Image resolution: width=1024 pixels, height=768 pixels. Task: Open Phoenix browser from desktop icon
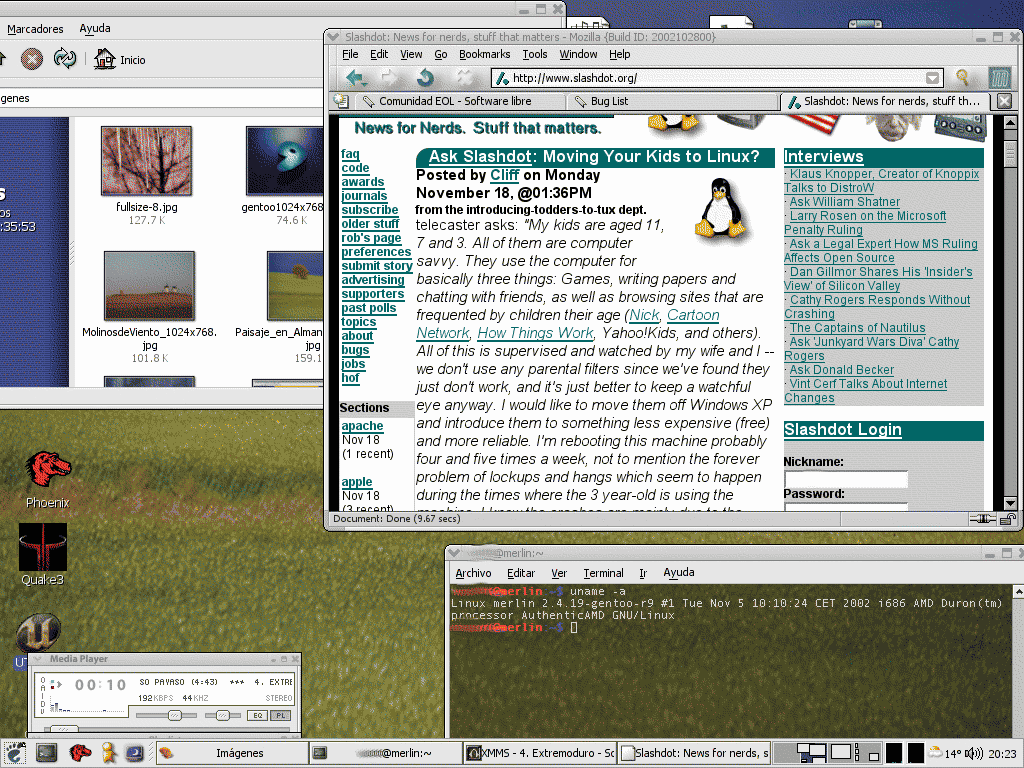[48, 468]
